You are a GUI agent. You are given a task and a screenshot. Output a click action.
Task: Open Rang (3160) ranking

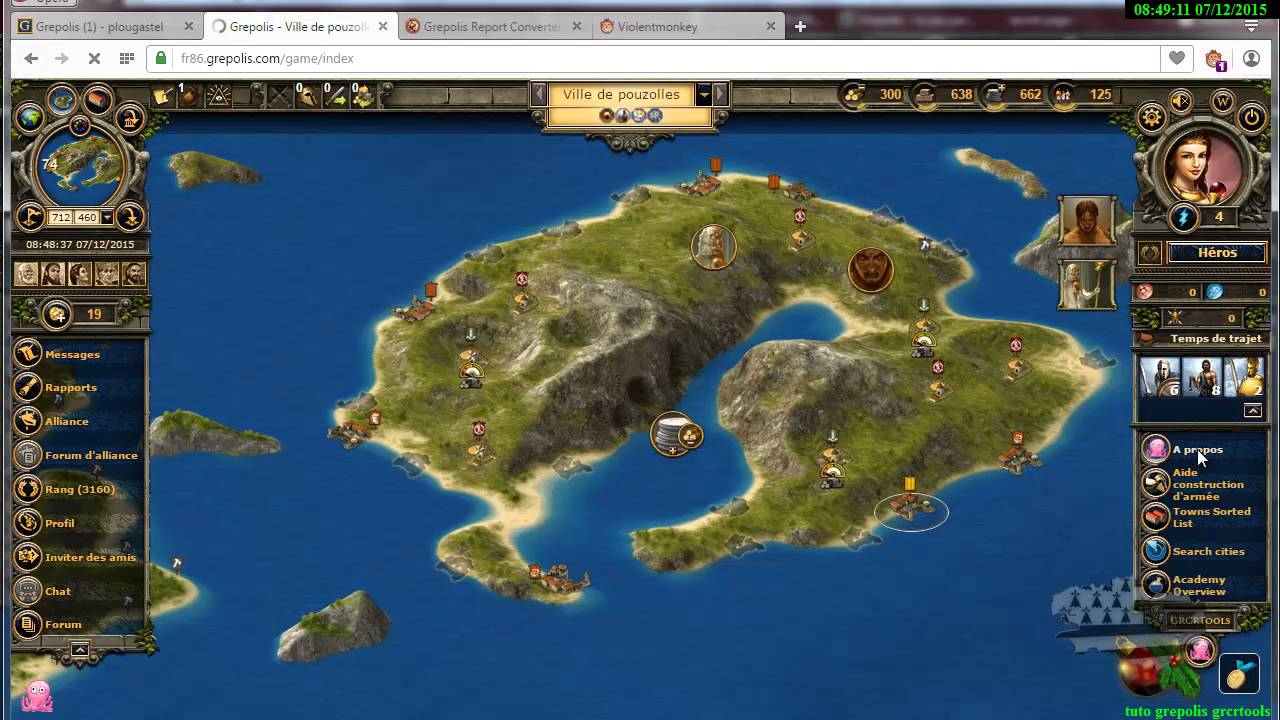tap(79, 489)
